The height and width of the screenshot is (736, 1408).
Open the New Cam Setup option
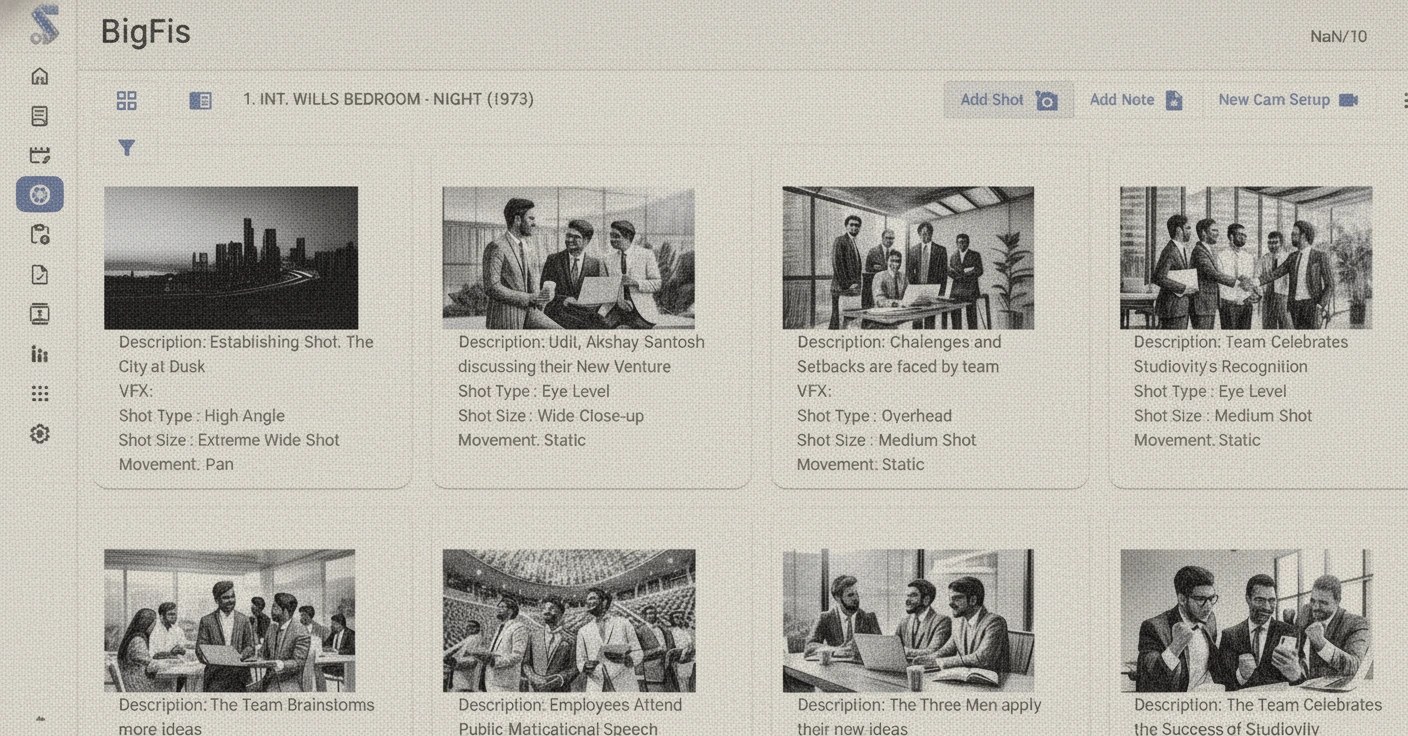tap(1287, 99)
